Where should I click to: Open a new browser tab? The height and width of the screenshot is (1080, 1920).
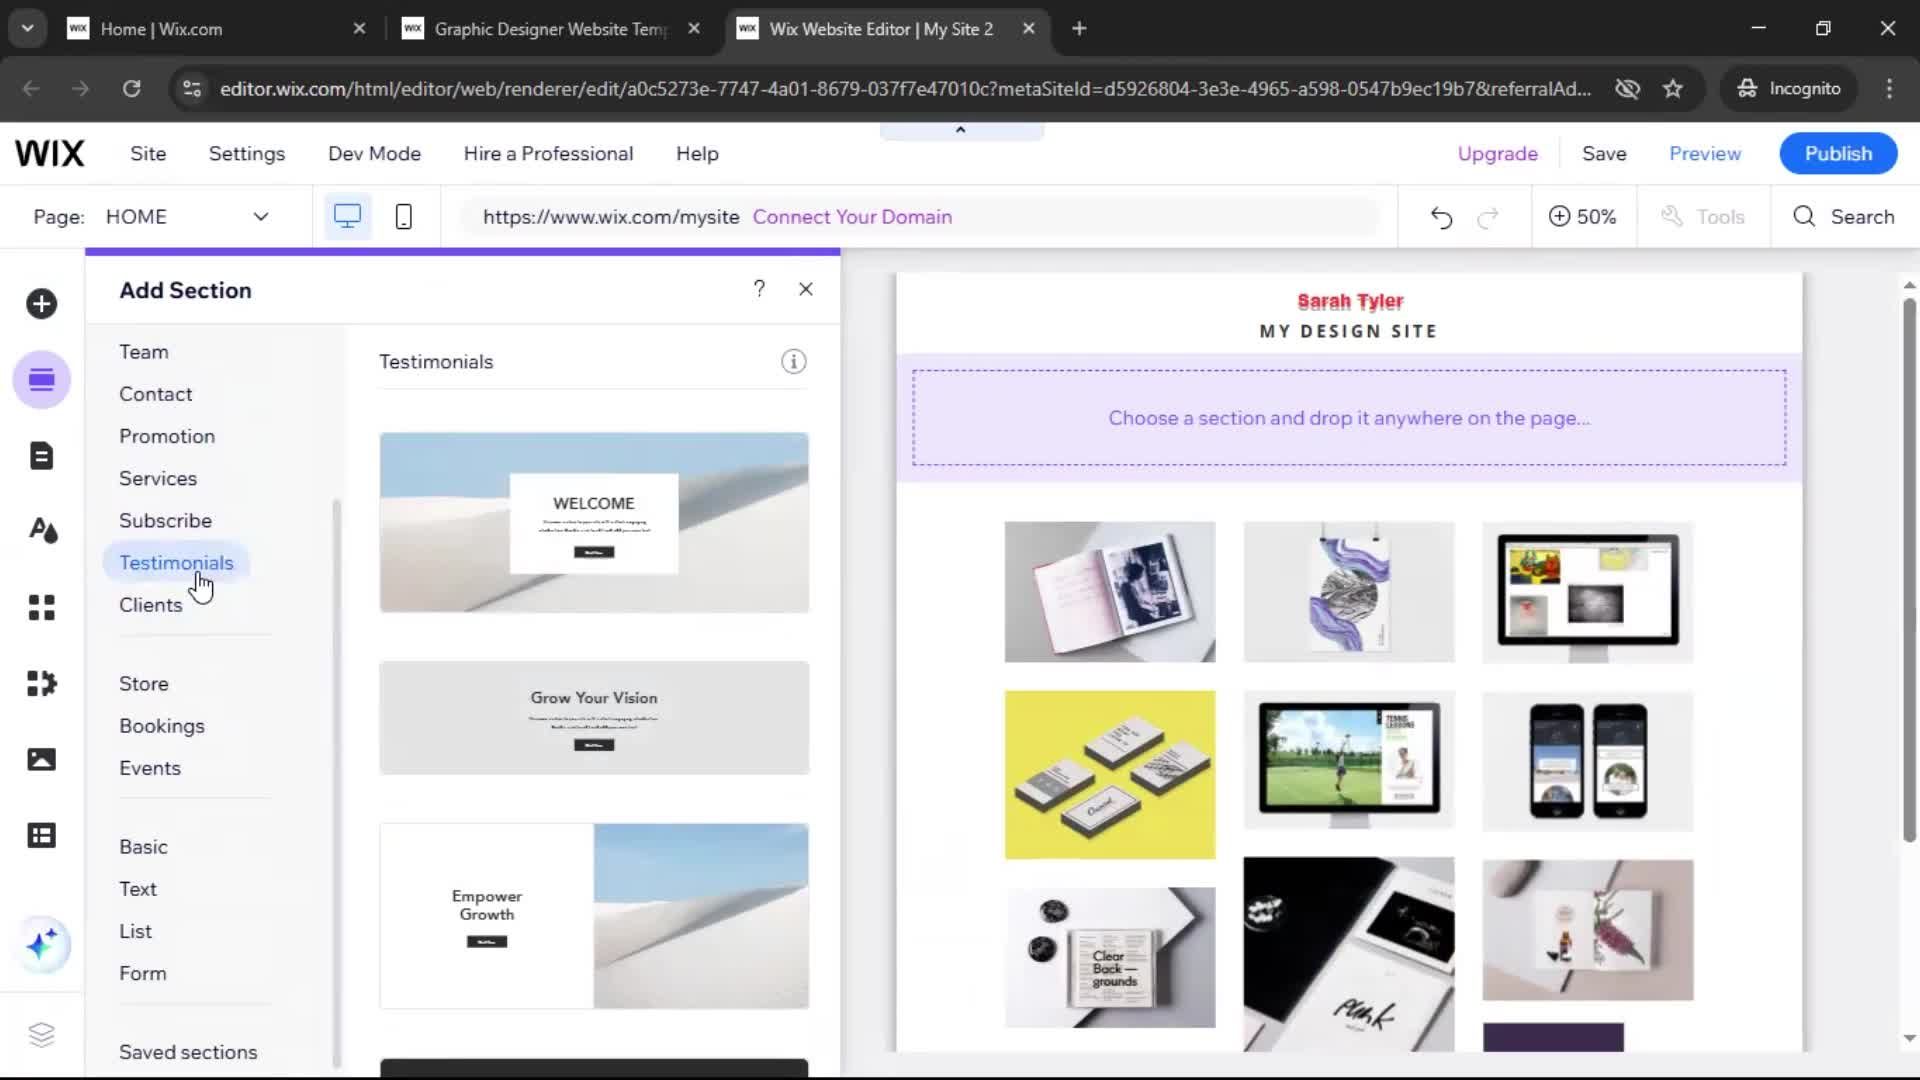coord(1079,29)
